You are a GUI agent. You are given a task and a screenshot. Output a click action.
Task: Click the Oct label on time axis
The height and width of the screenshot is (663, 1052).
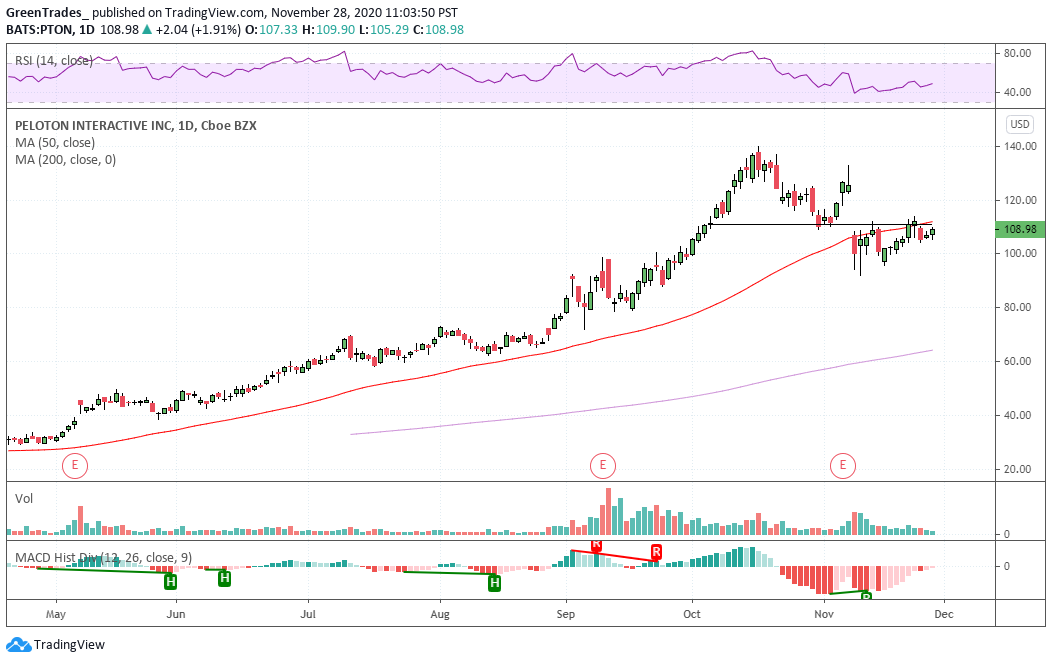(x=692, y=614)
